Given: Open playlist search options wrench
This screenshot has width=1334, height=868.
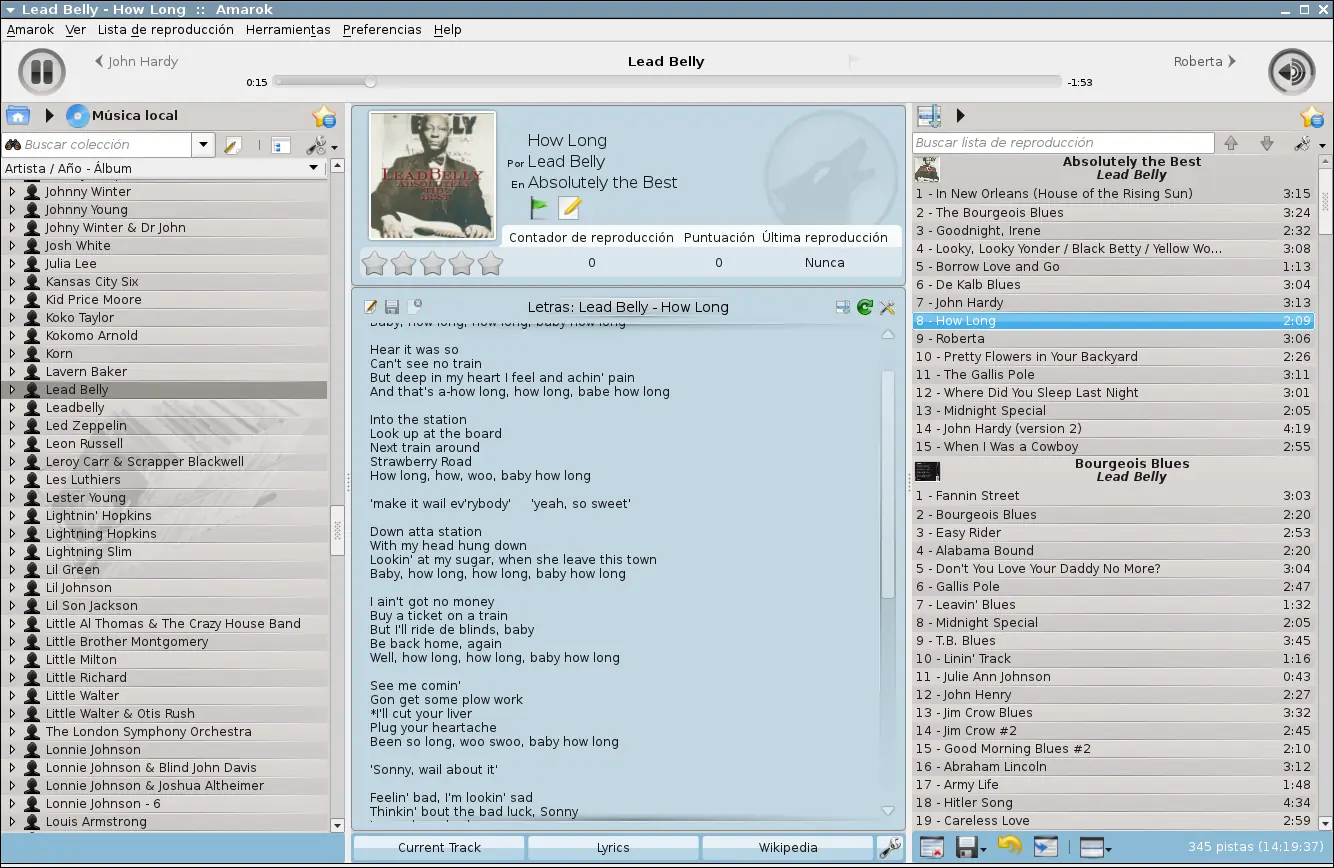Looking at the screenshot, I should tap(1303, 143).
